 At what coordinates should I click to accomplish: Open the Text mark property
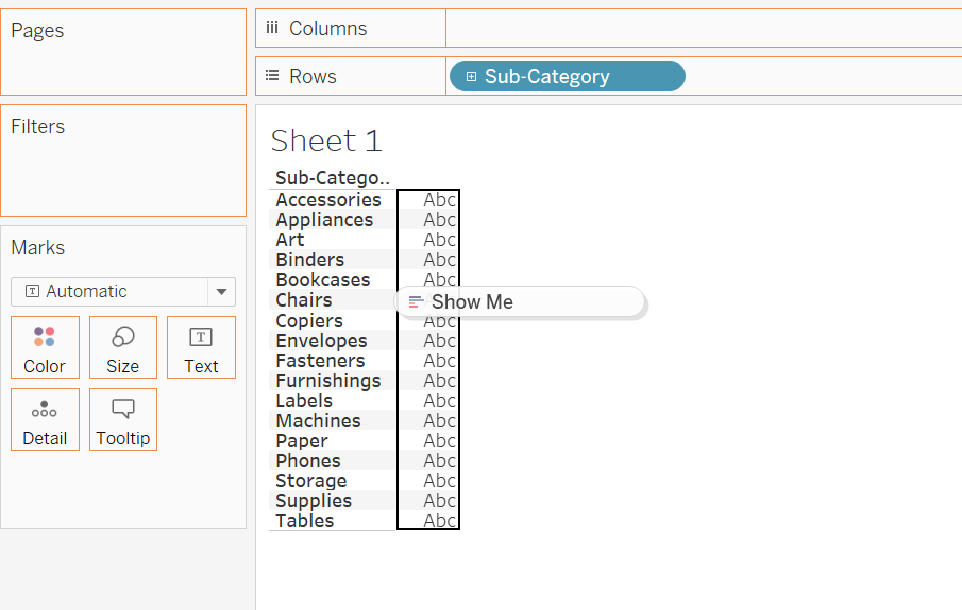(x=200, y=347)
